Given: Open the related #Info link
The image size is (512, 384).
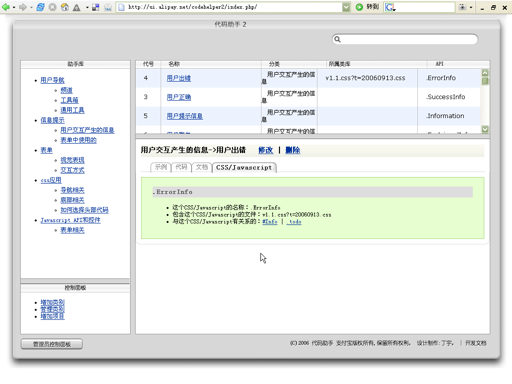Looking at the screenshot, I should (270, 222).
